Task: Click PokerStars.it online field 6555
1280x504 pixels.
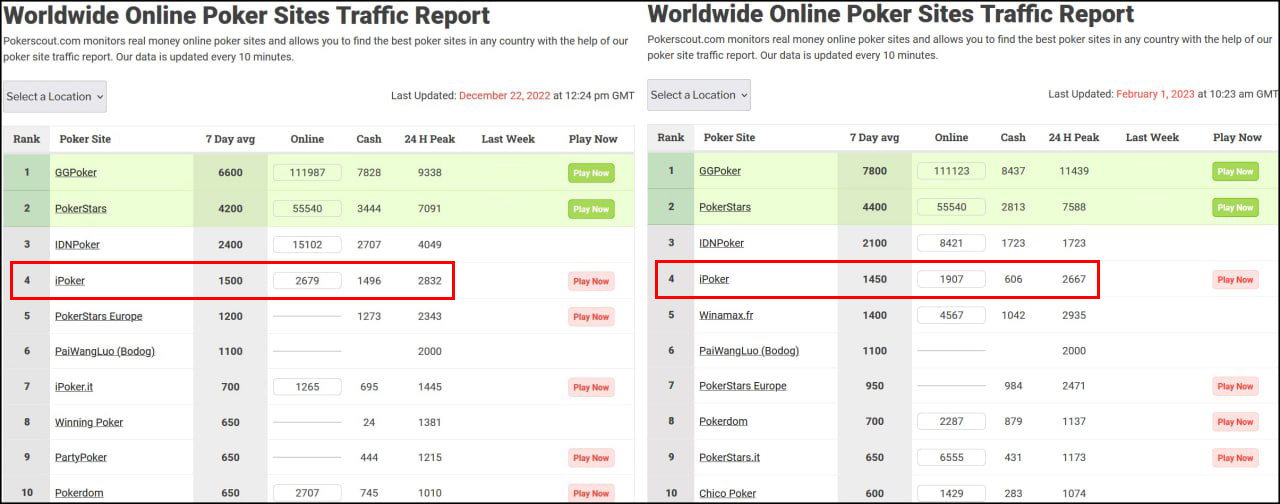Action: click(x=951, y=457)
